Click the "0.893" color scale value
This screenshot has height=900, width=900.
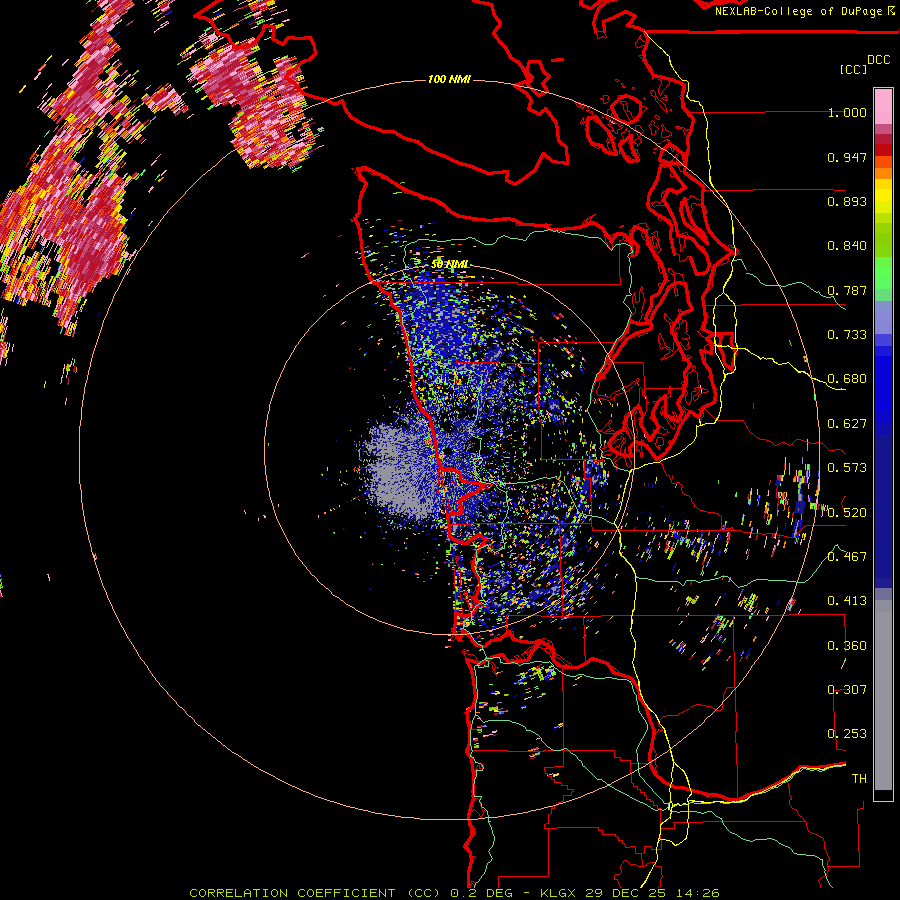coord(847,201)
